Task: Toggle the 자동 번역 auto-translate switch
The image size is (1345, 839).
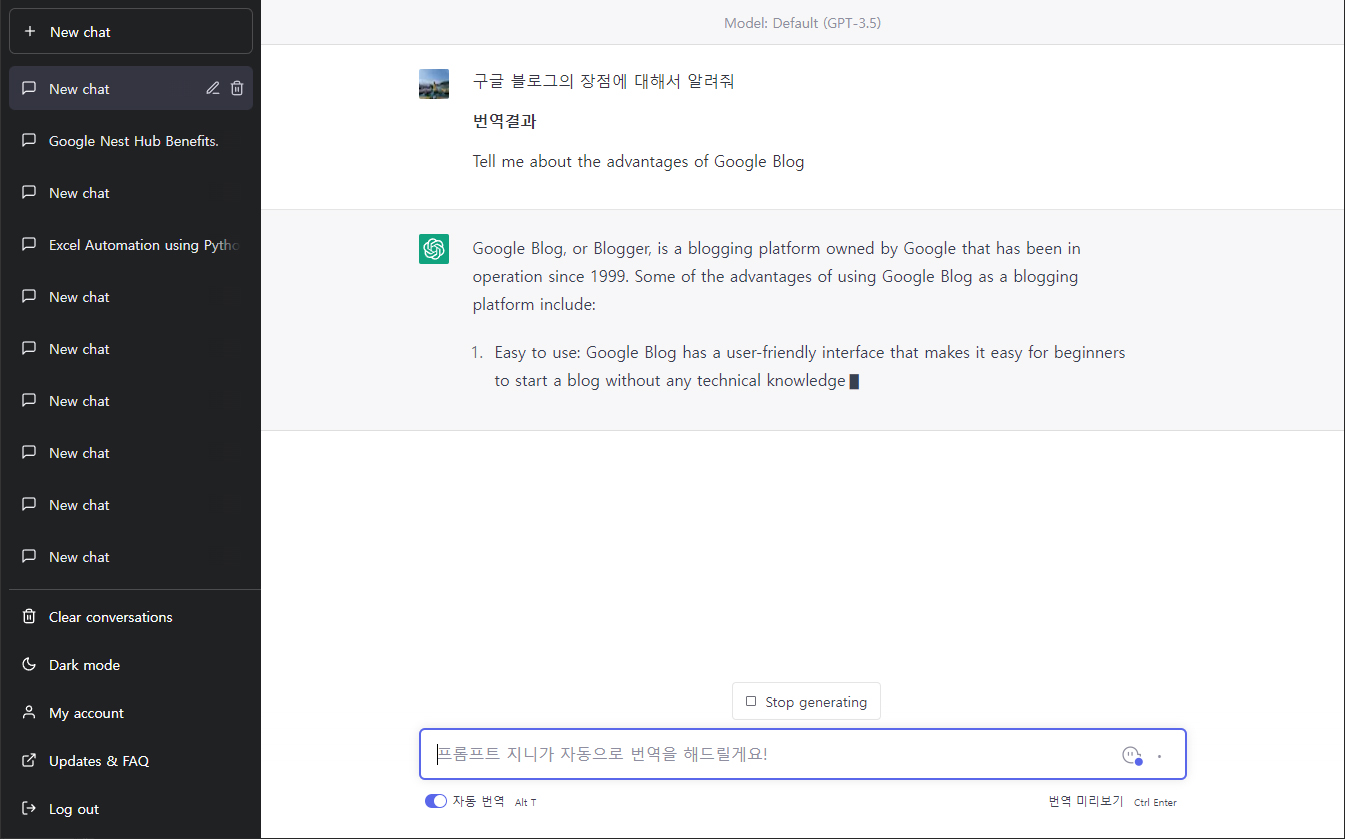Action: pos(435,801)
